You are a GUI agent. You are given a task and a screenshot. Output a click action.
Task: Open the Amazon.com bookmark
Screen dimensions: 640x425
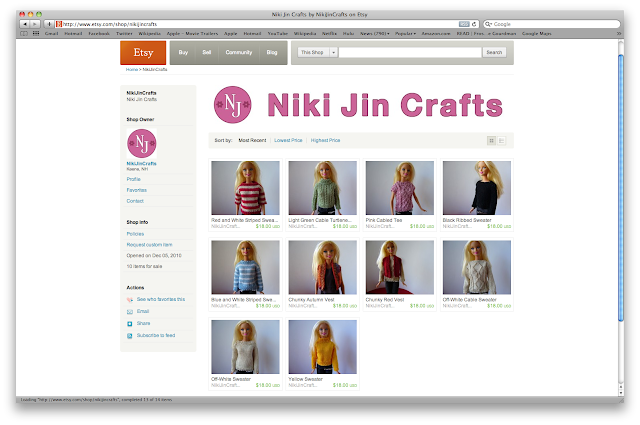(436, 33)
